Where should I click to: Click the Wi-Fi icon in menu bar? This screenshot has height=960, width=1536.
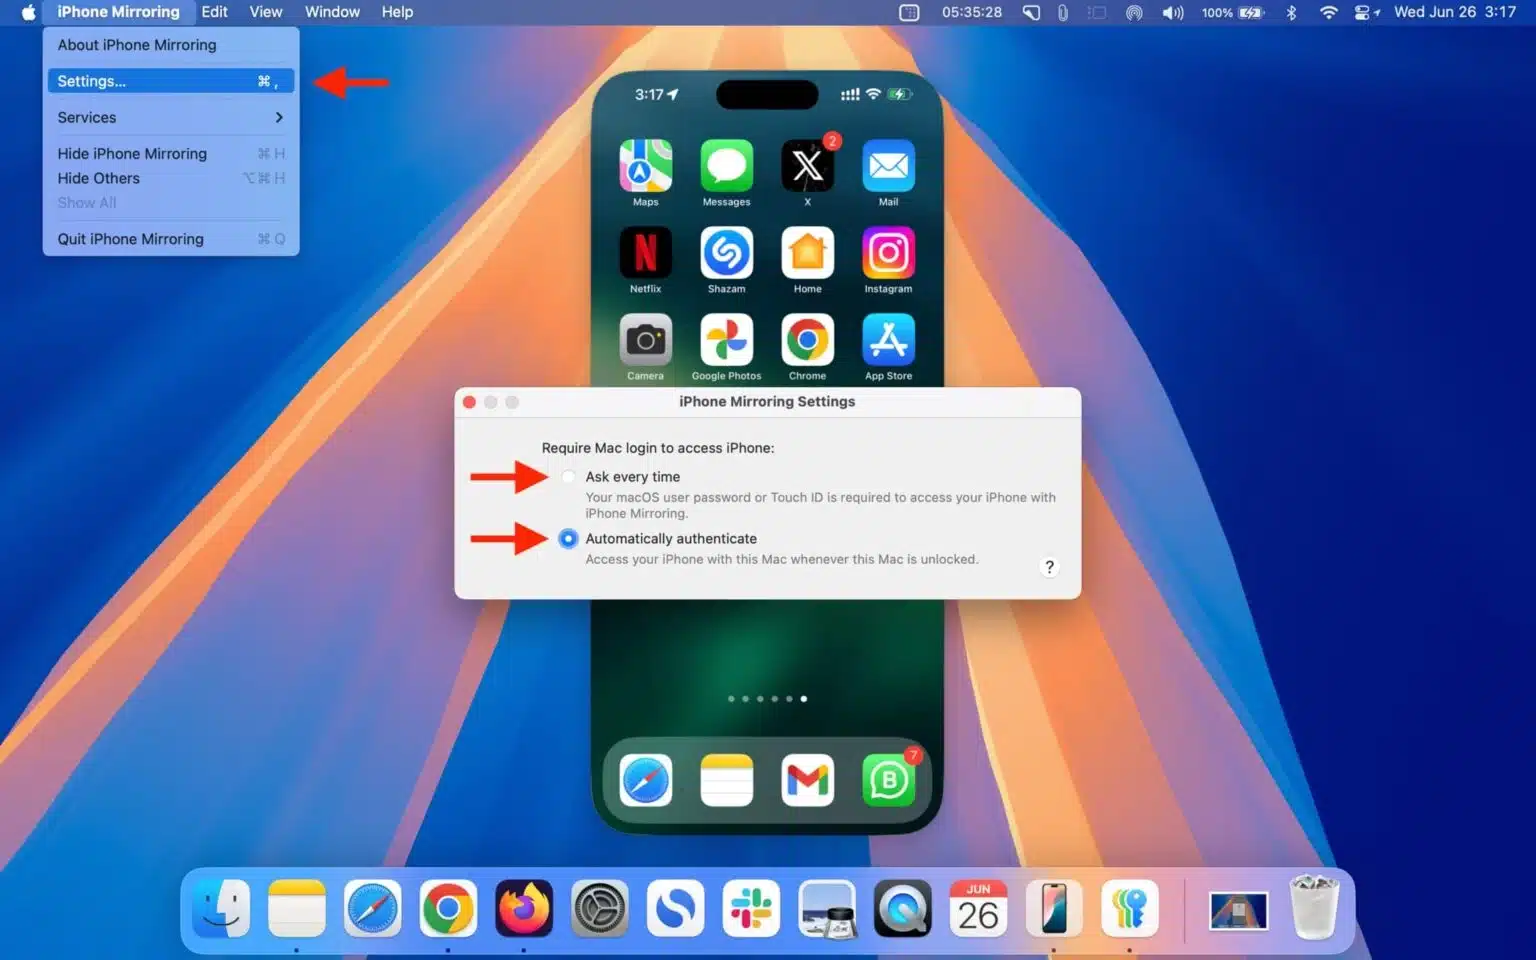point(1328,12)
